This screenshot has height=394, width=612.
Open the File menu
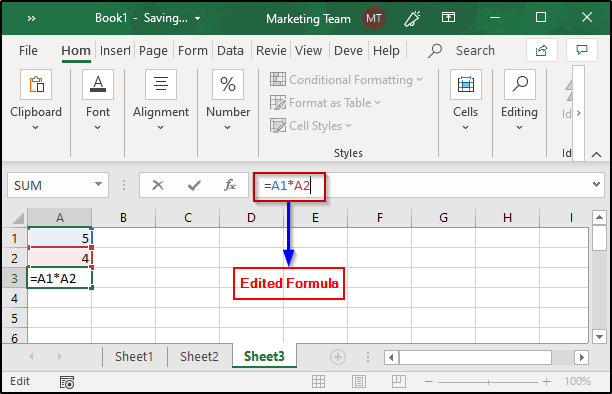(28, 50)
